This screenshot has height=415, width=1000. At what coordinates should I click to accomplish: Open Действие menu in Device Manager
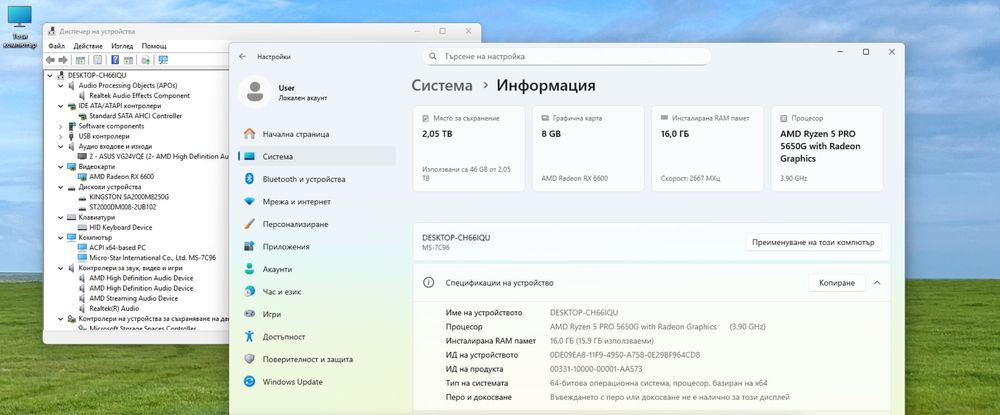[x=88, y=46]
